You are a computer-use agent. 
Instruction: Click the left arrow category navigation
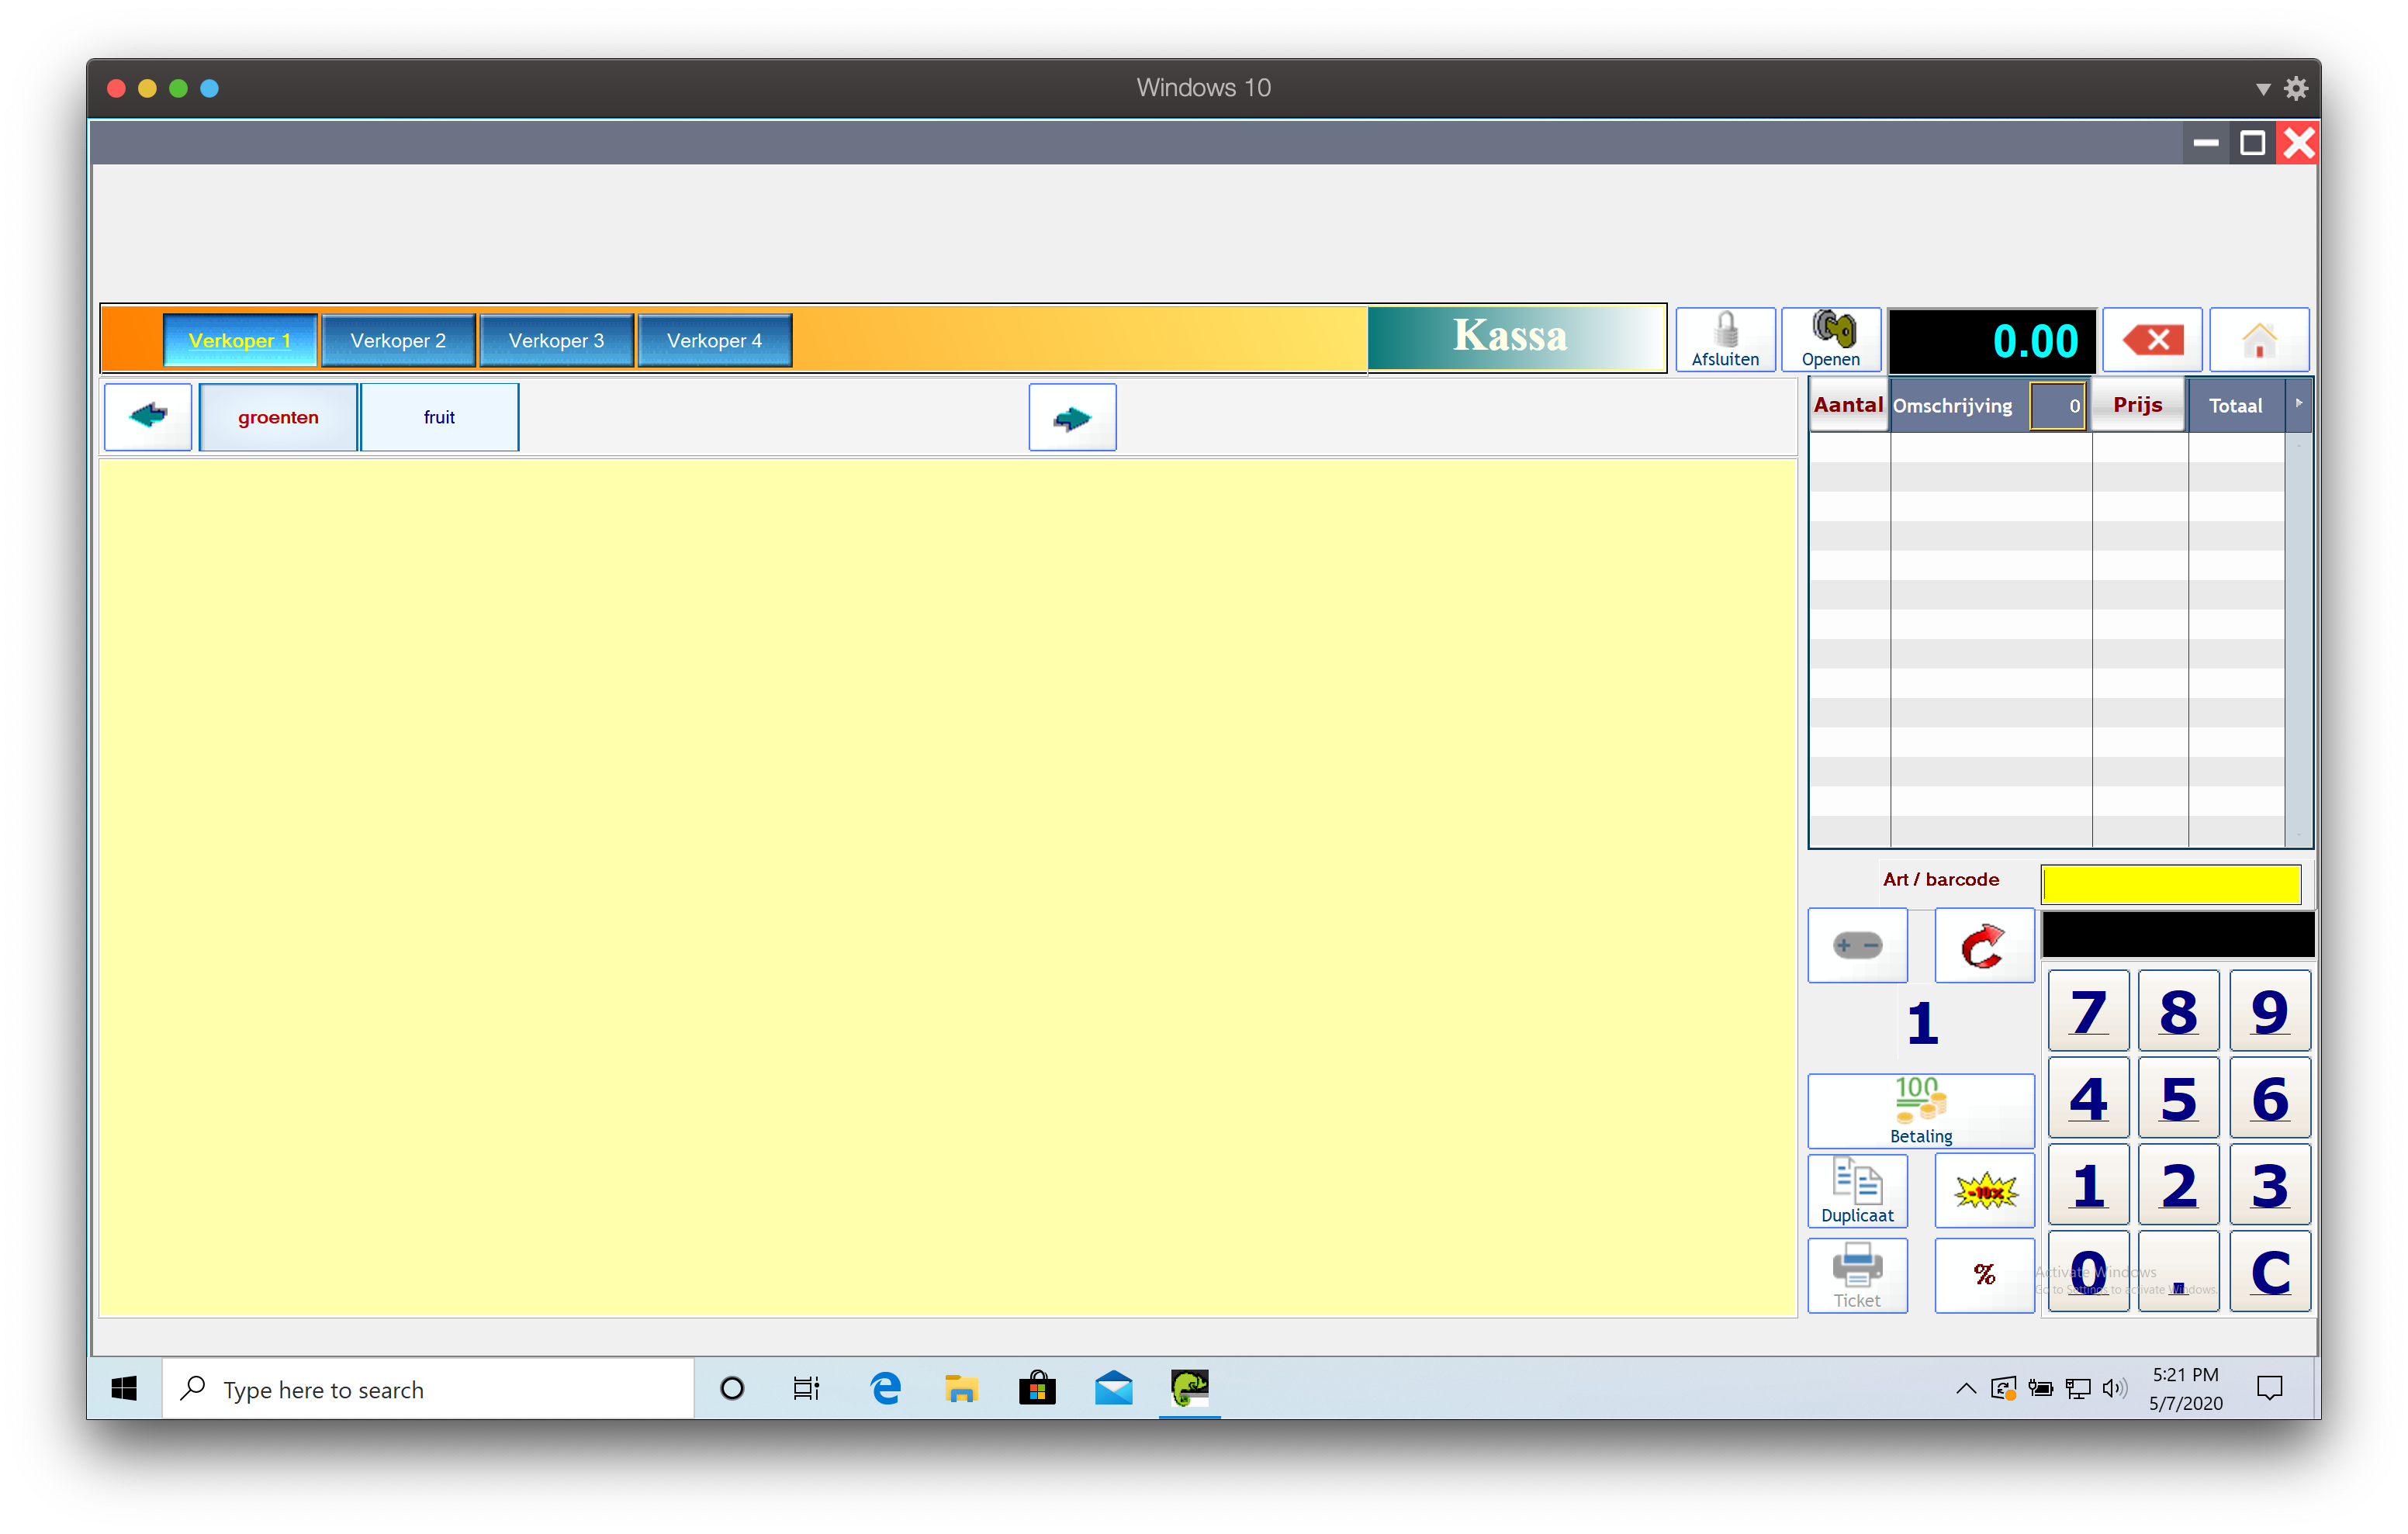tap(148, 416)
